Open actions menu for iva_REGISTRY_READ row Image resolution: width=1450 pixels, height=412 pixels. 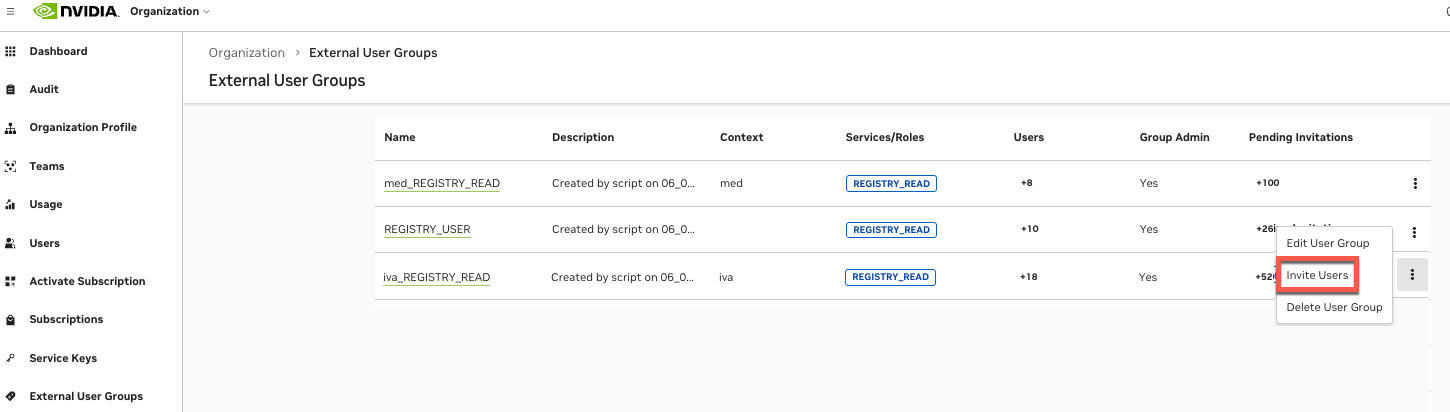tap(1412, 275)
